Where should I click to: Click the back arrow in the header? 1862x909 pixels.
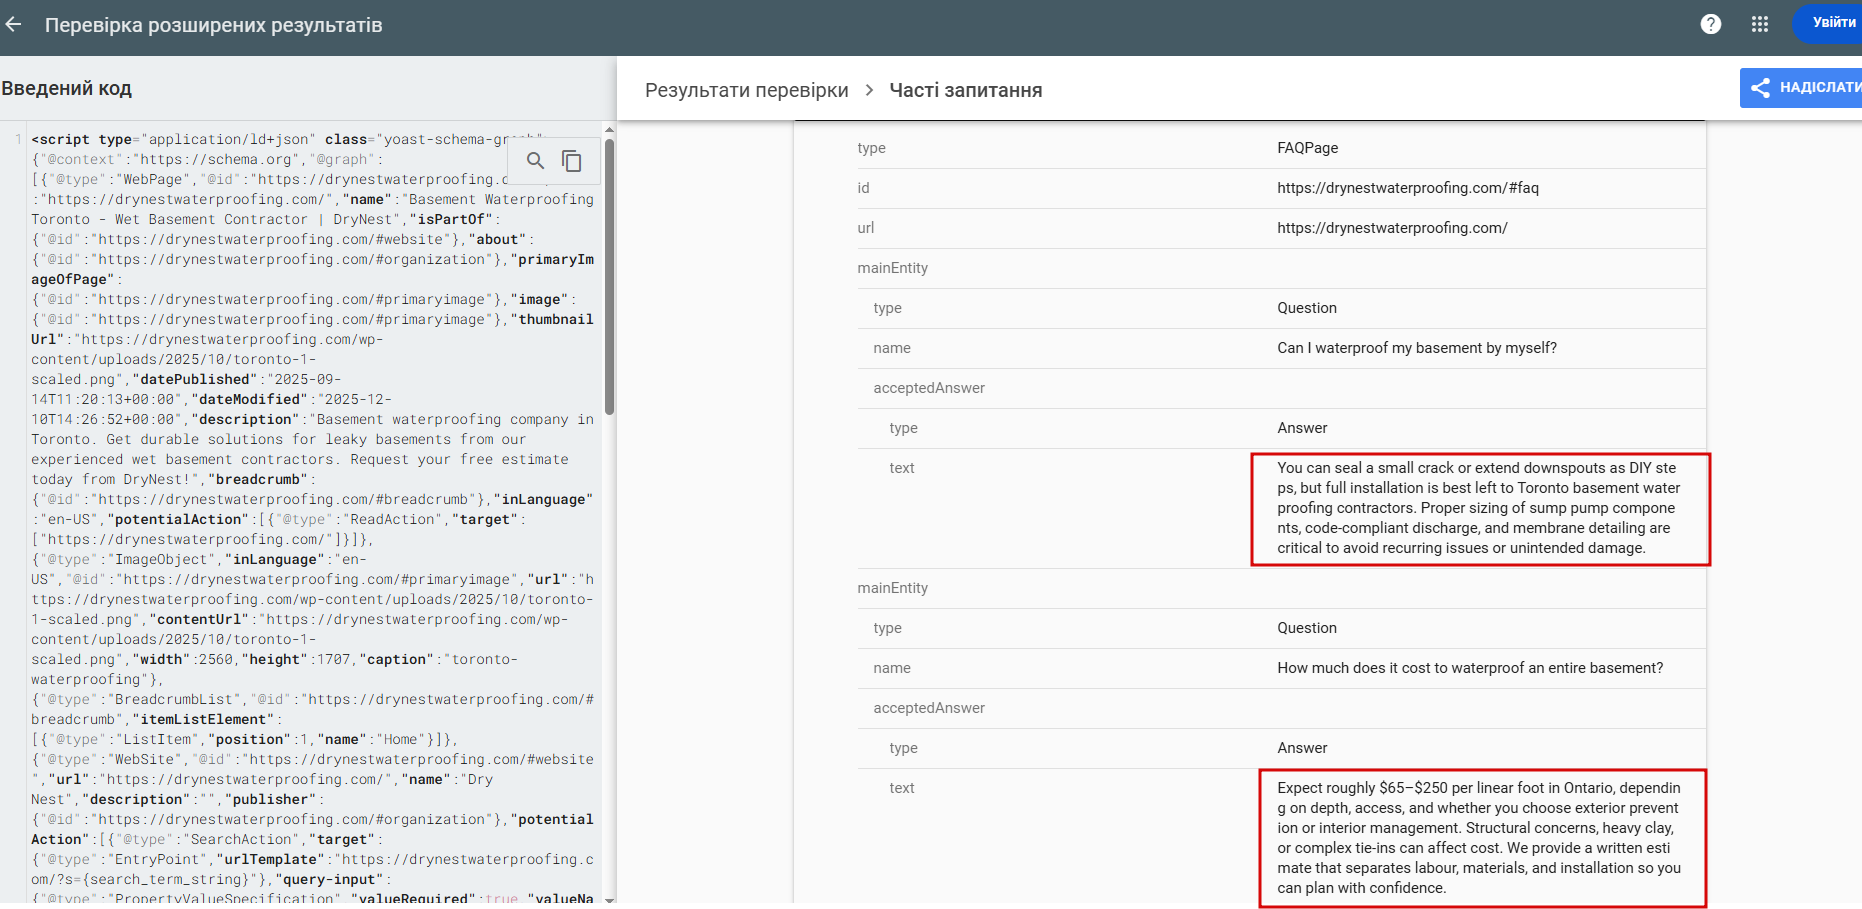coord(14,25)
